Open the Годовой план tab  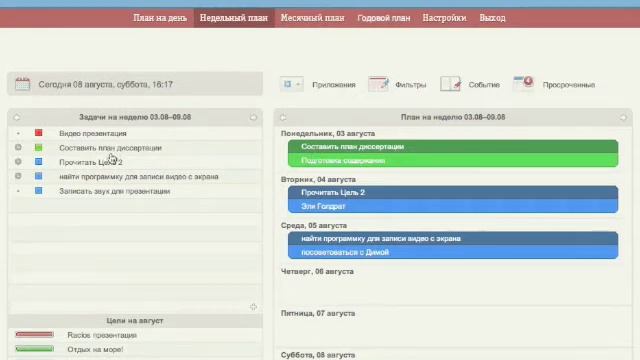tap(384, 18)
